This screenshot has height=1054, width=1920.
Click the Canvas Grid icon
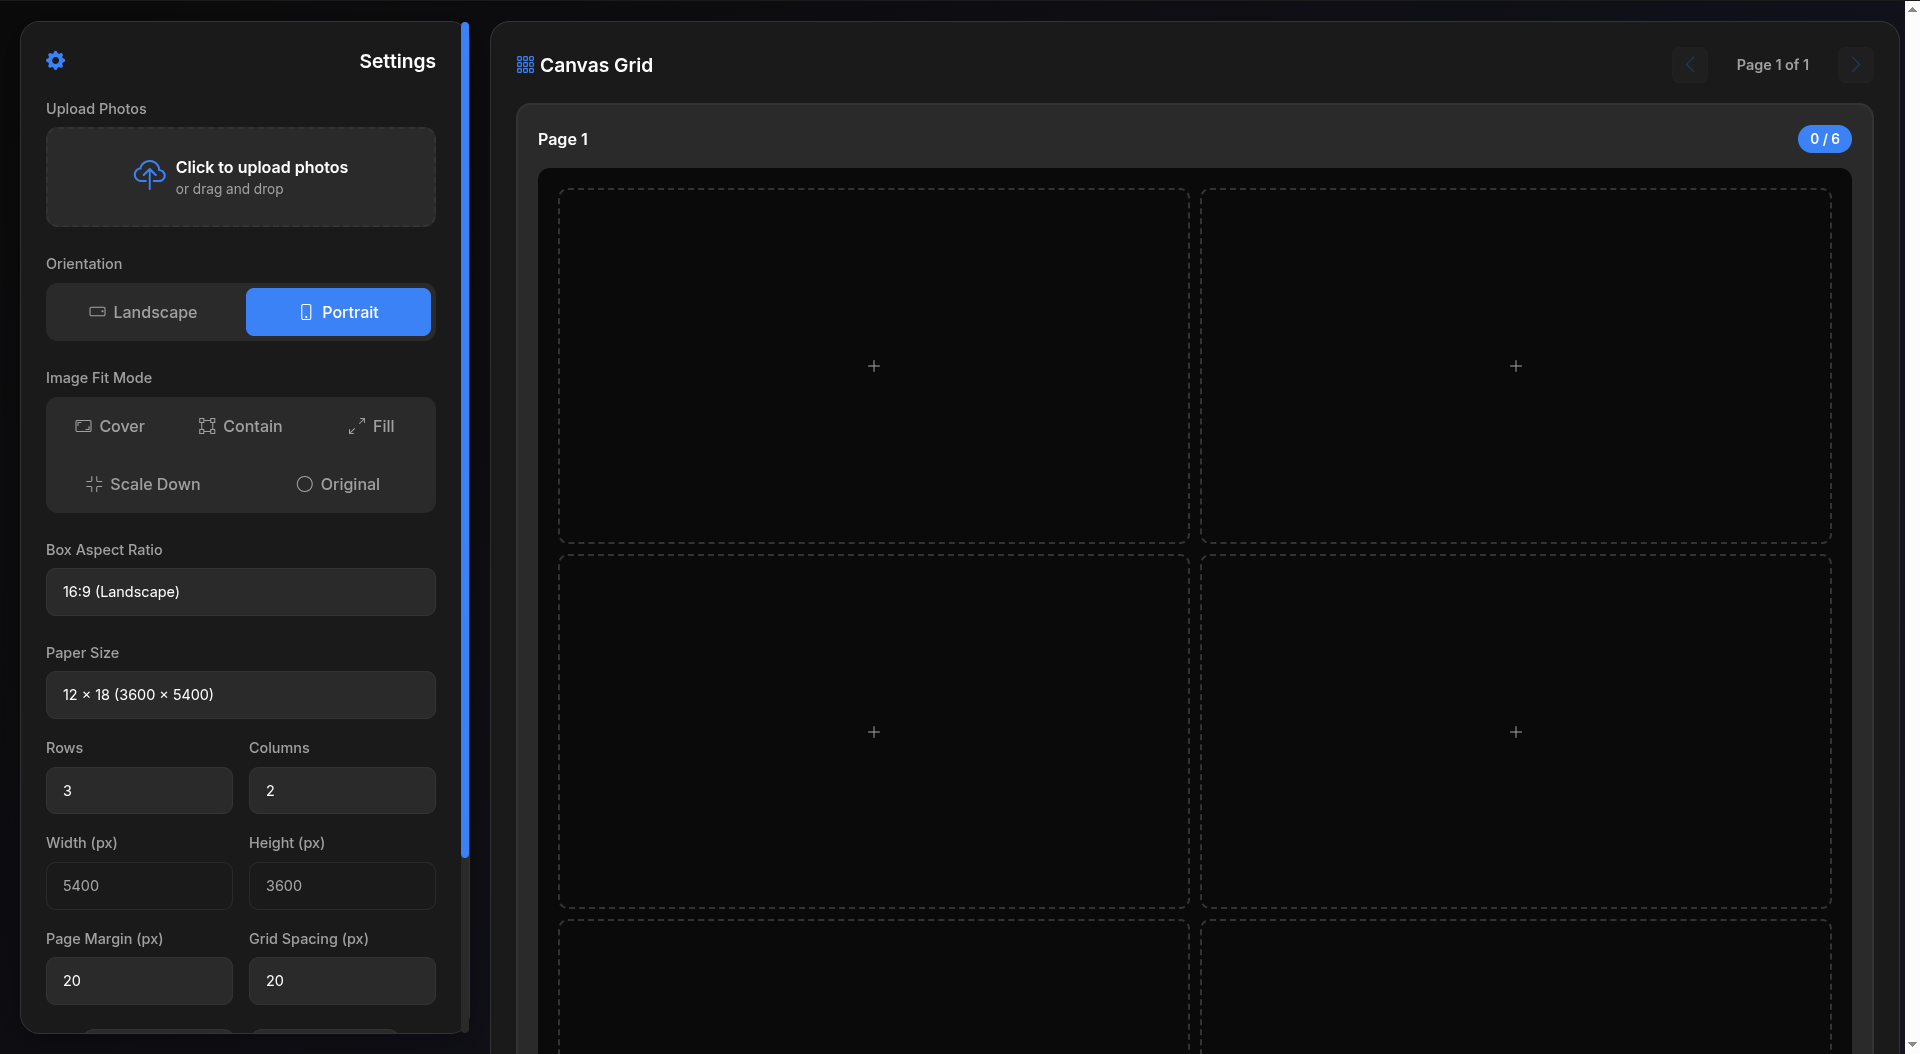[x=525, y=65]
